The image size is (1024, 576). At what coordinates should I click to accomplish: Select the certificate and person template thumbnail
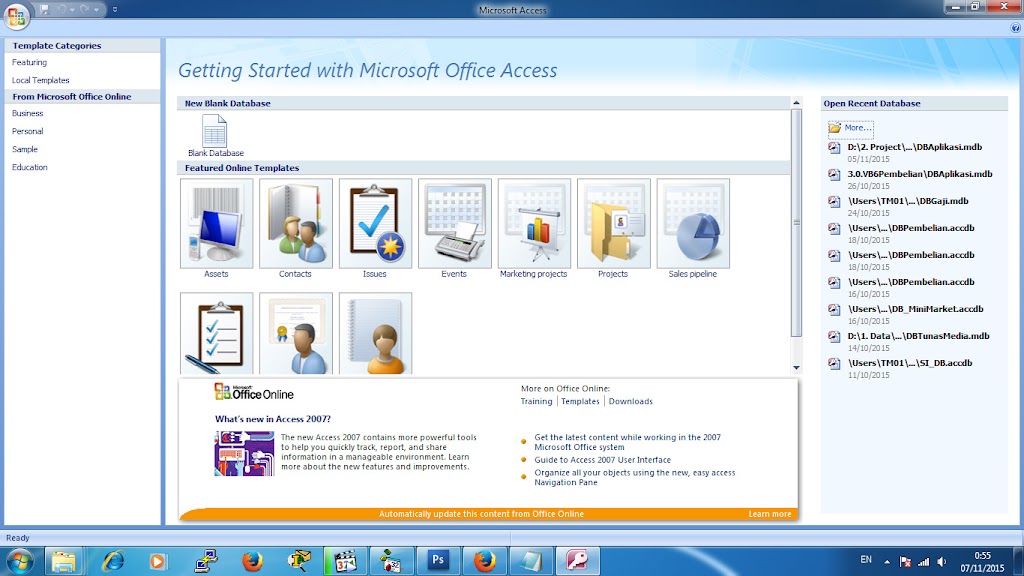(x=296, y=333)
